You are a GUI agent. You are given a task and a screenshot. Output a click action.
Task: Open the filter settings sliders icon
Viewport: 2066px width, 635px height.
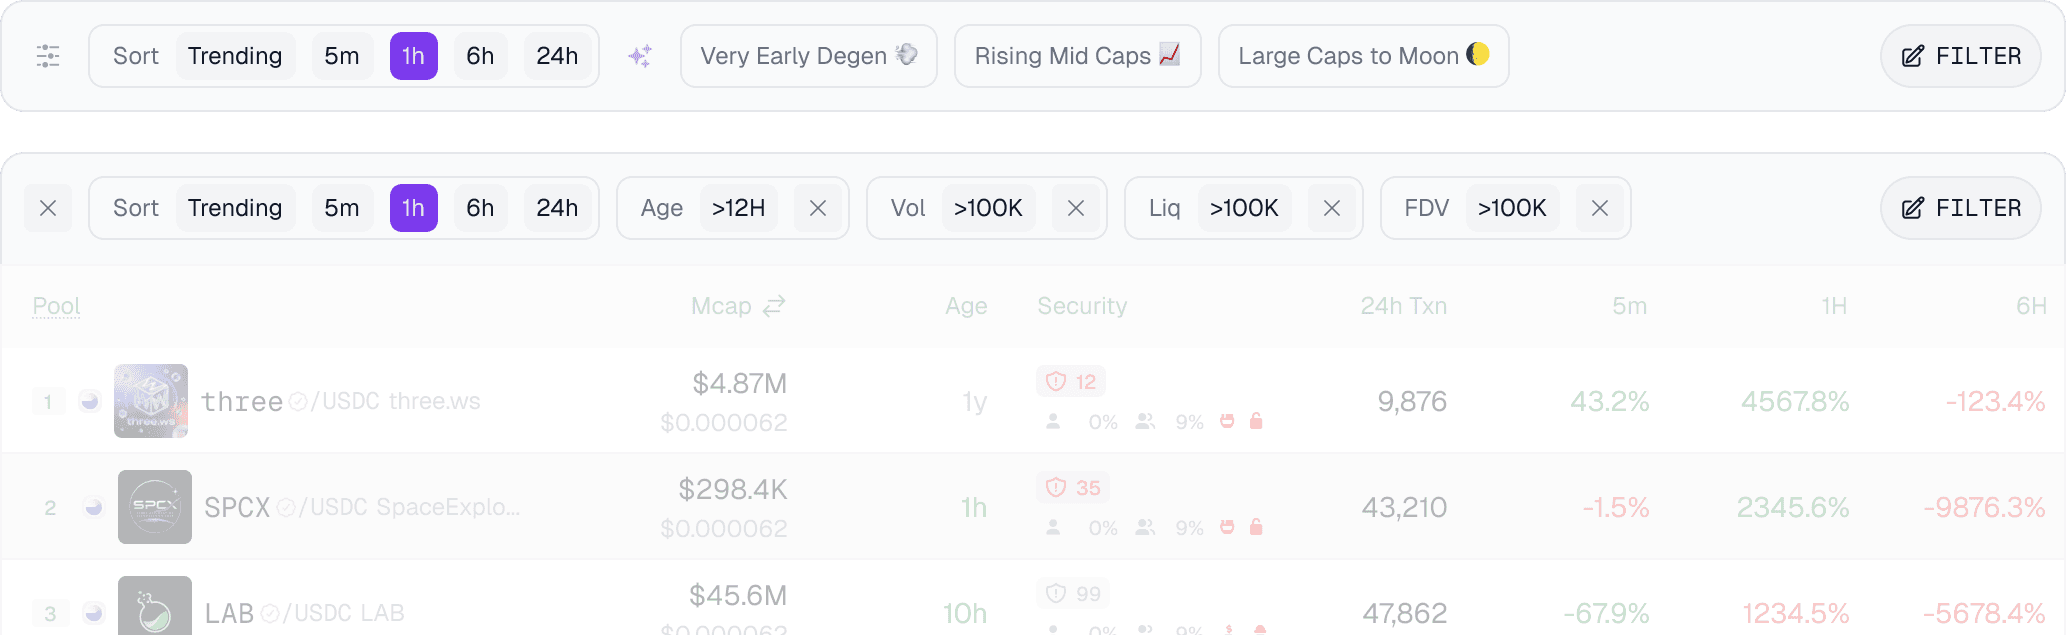point(48,56)
